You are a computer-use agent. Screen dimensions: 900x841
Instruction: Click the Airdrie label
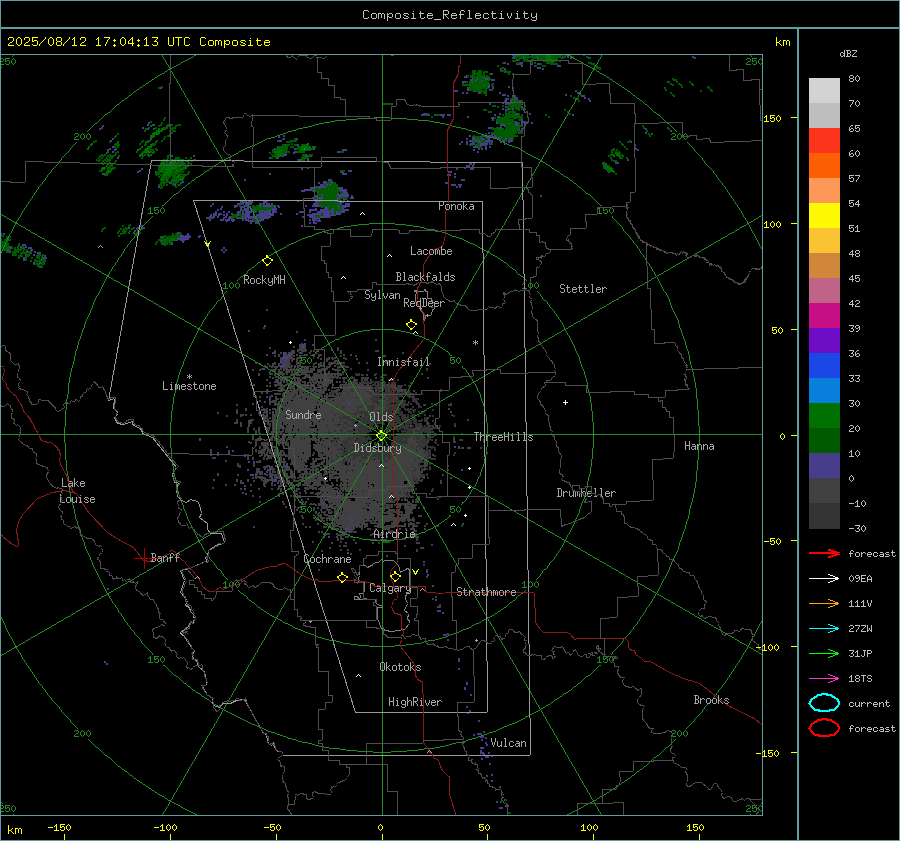(394, 534)
